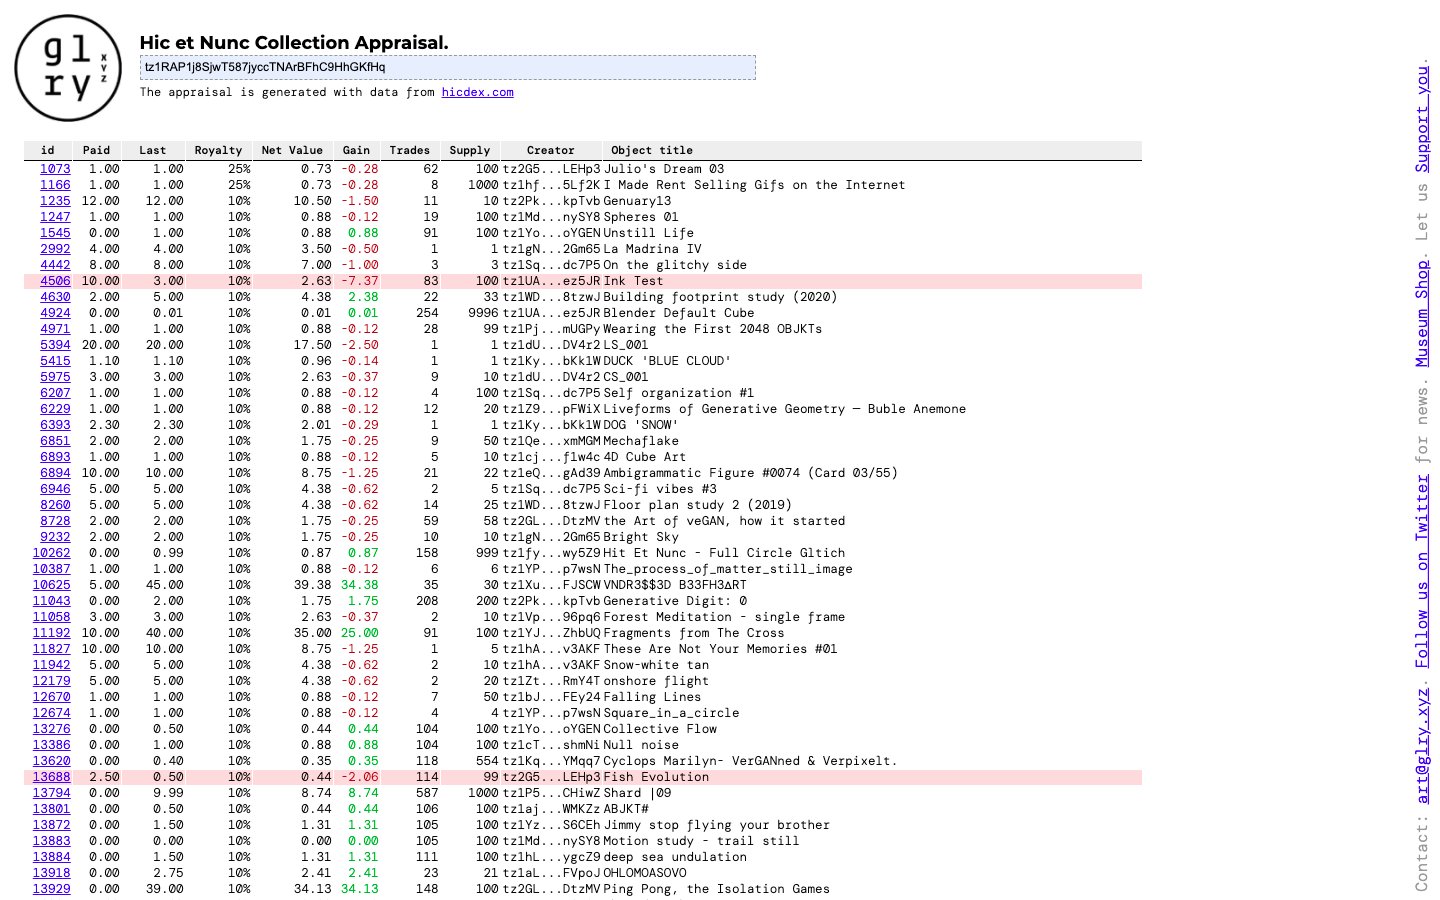The height and width of the screenshot is (900, 1440).
Task: Sort by the Supply column header
Action: (470, 150)
